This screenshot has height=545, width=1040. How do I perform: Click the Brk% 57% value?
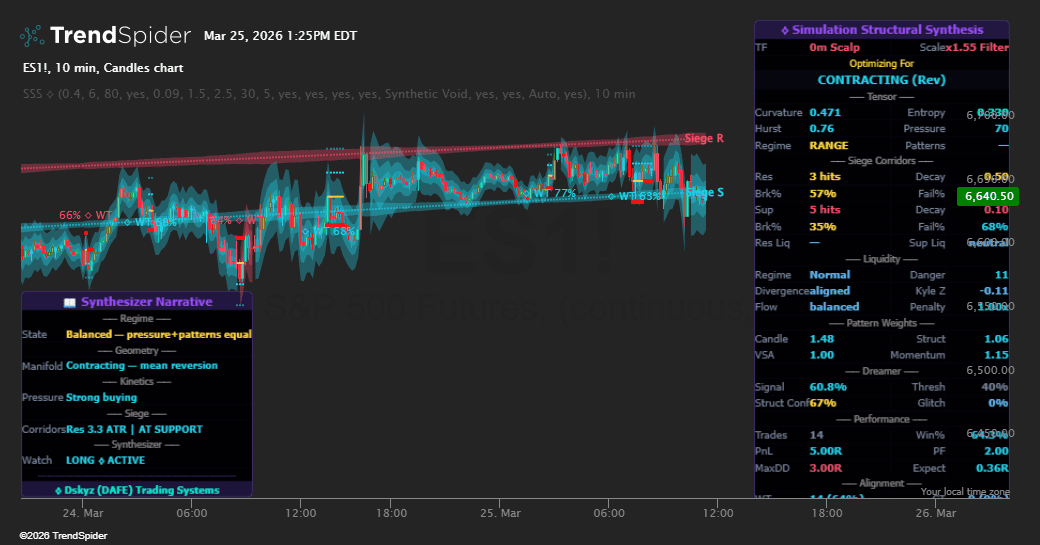point(822,194)
